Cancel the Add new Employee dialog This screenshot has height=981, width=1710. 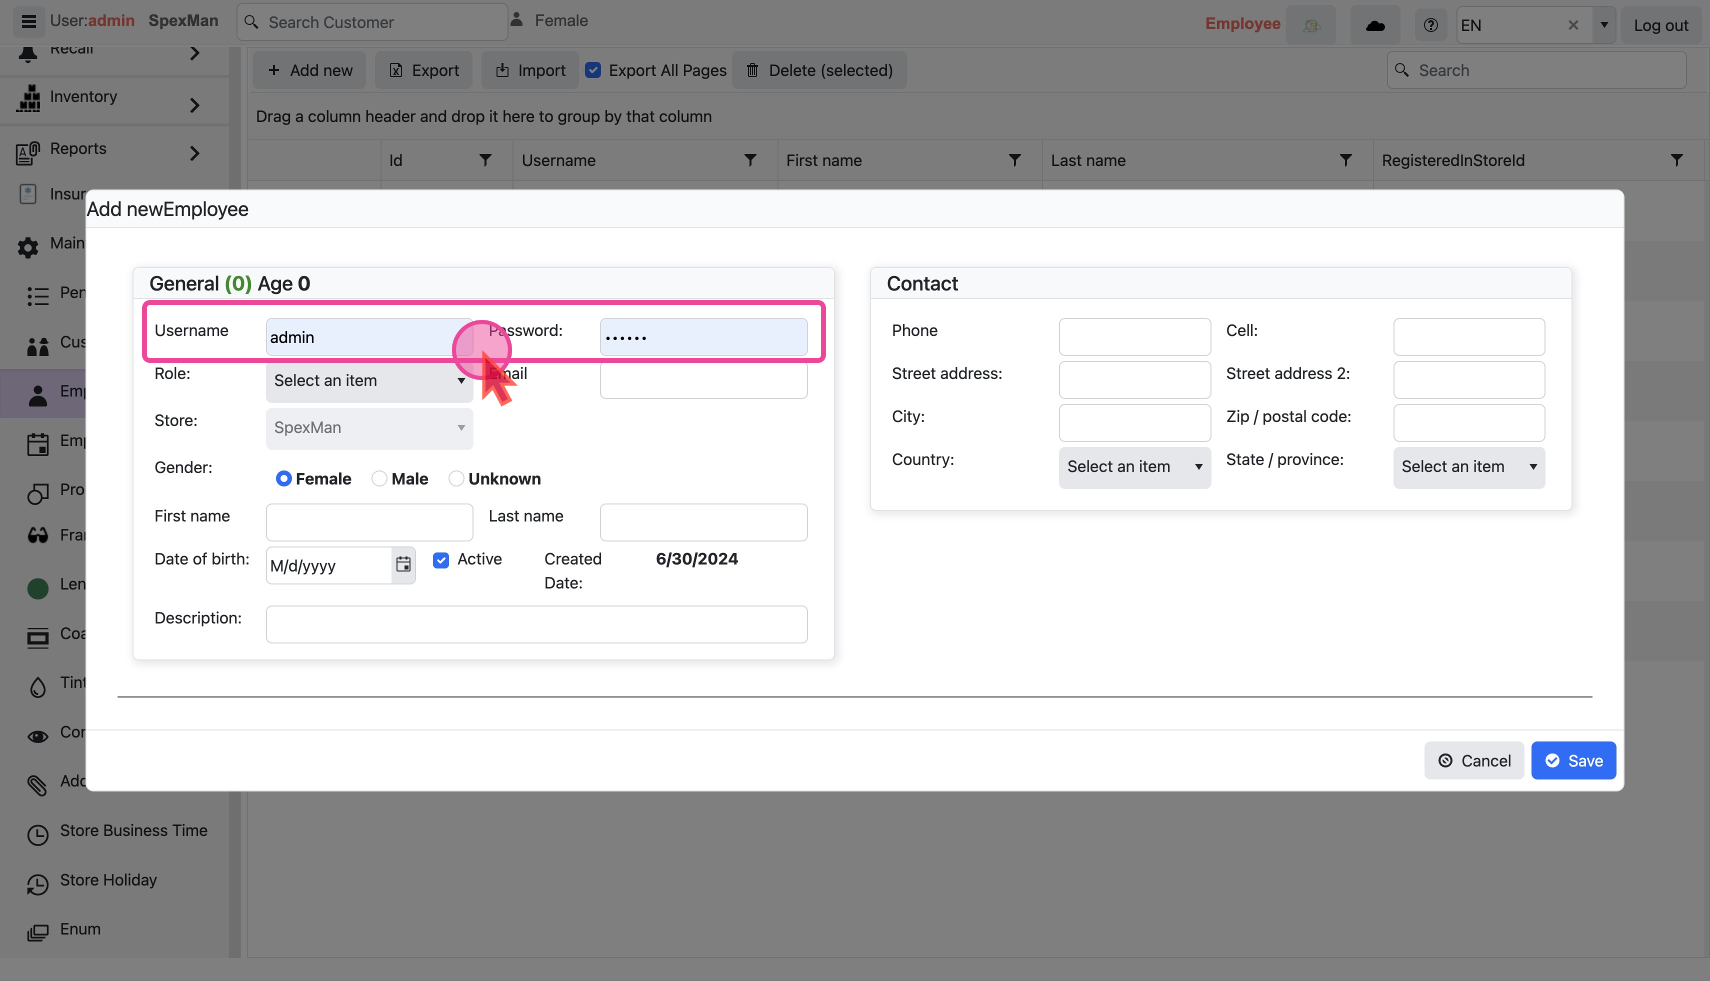pyautogui.click(x=1474, y=761)
